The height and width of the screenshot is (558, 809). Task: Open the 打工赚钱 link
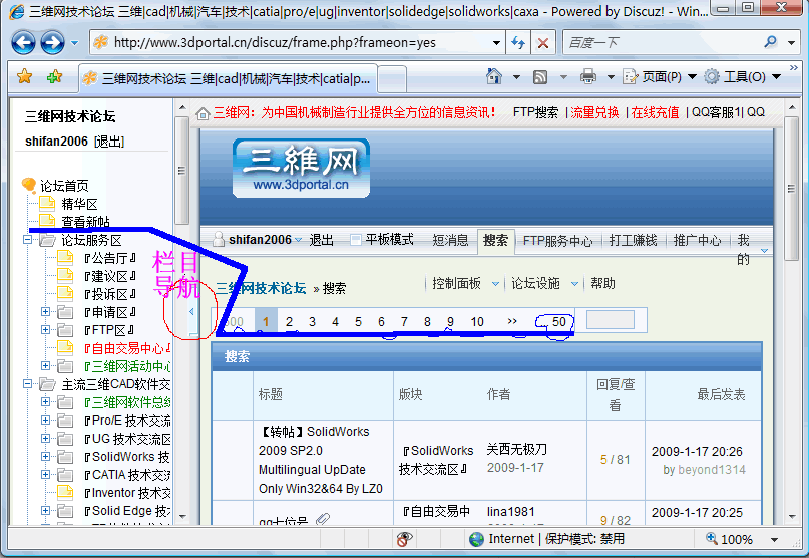[x=633, y=240]
